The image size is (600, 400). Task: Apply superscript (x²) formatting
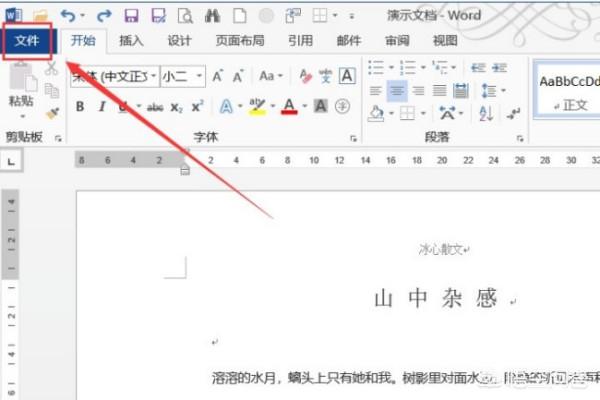point(197,106)
